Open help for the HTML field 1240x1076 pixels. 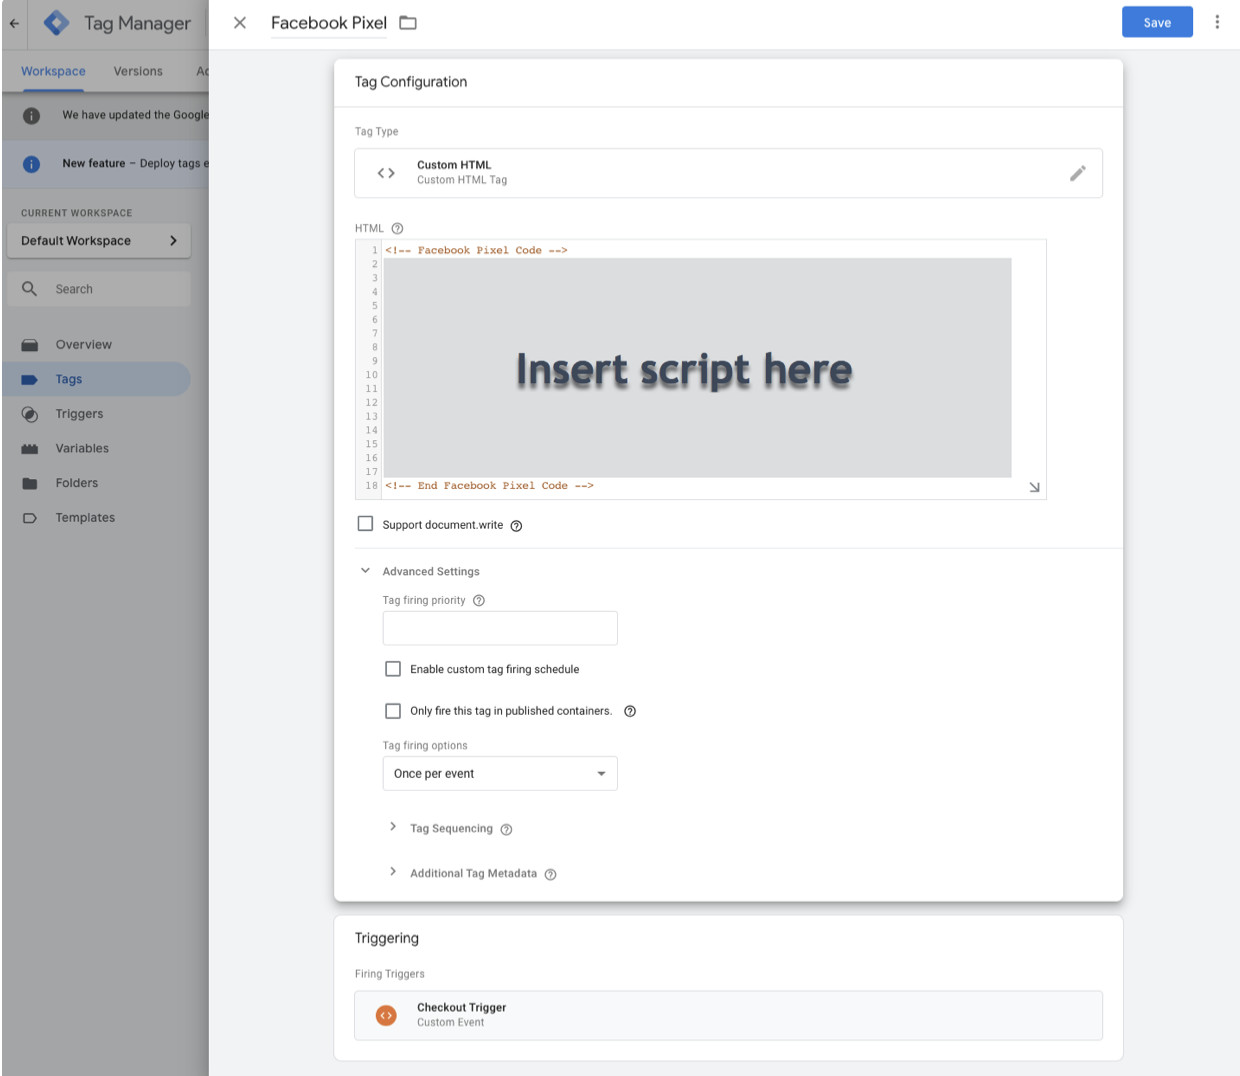tap(397, 229)
